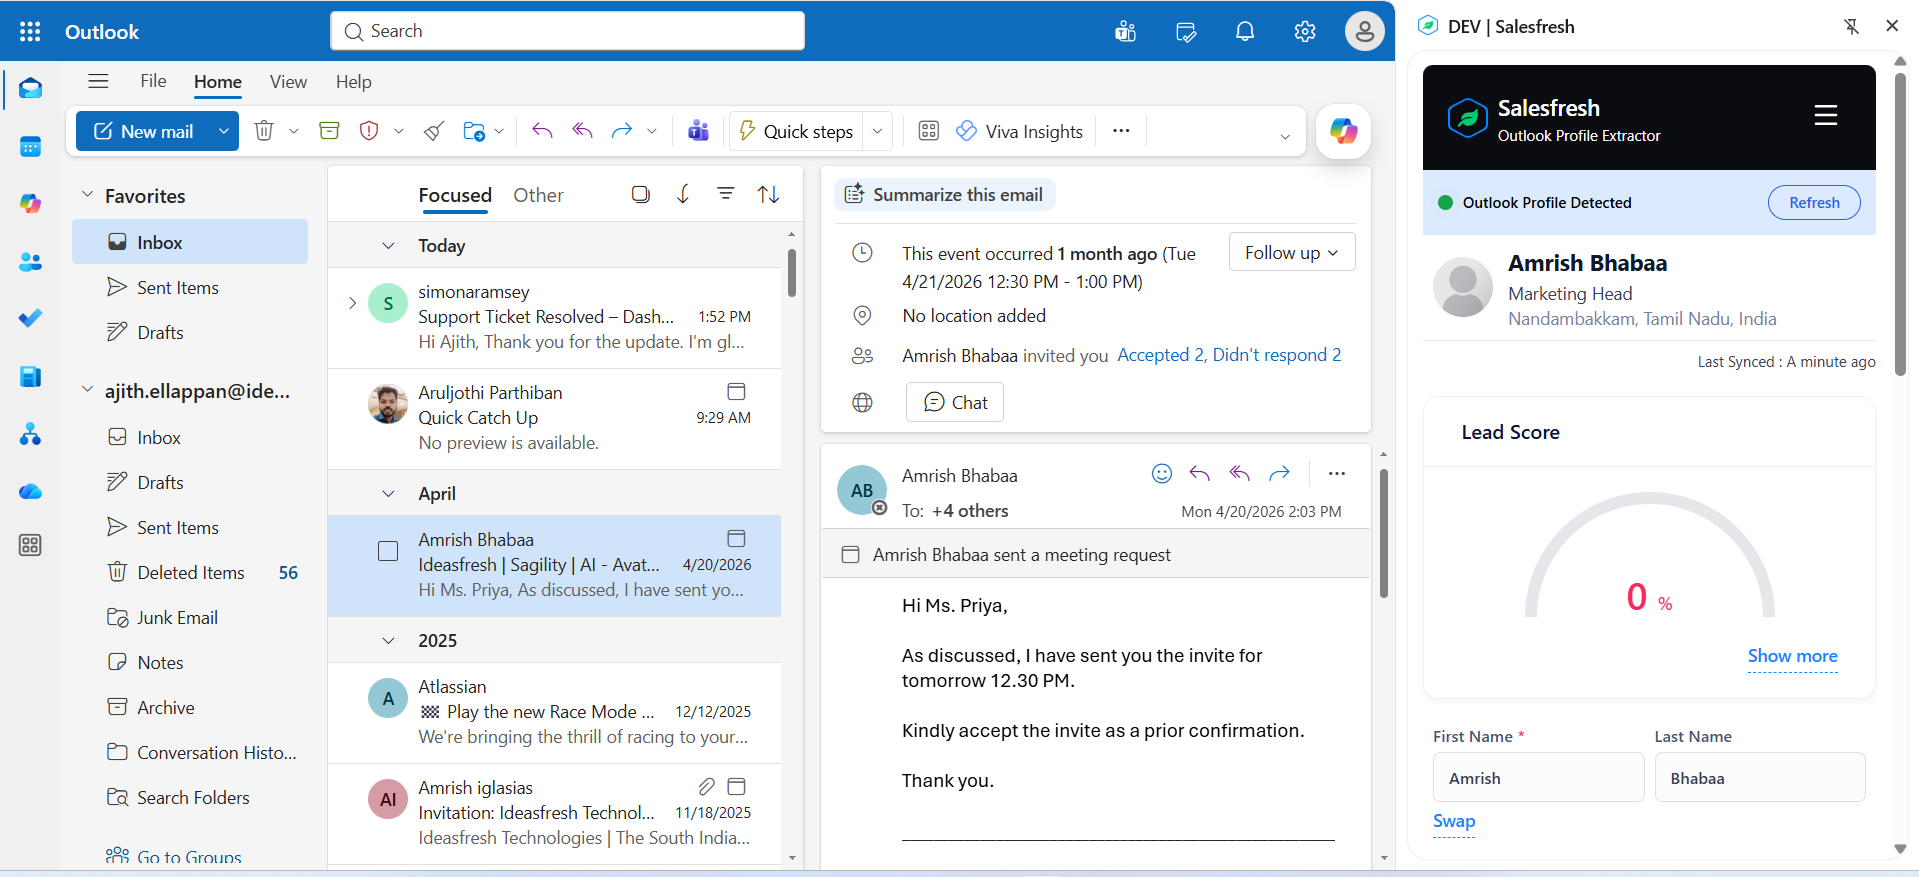Open the app launcher waffle icon
This screenshot has height=877, width=1919.
coord(30,31)
